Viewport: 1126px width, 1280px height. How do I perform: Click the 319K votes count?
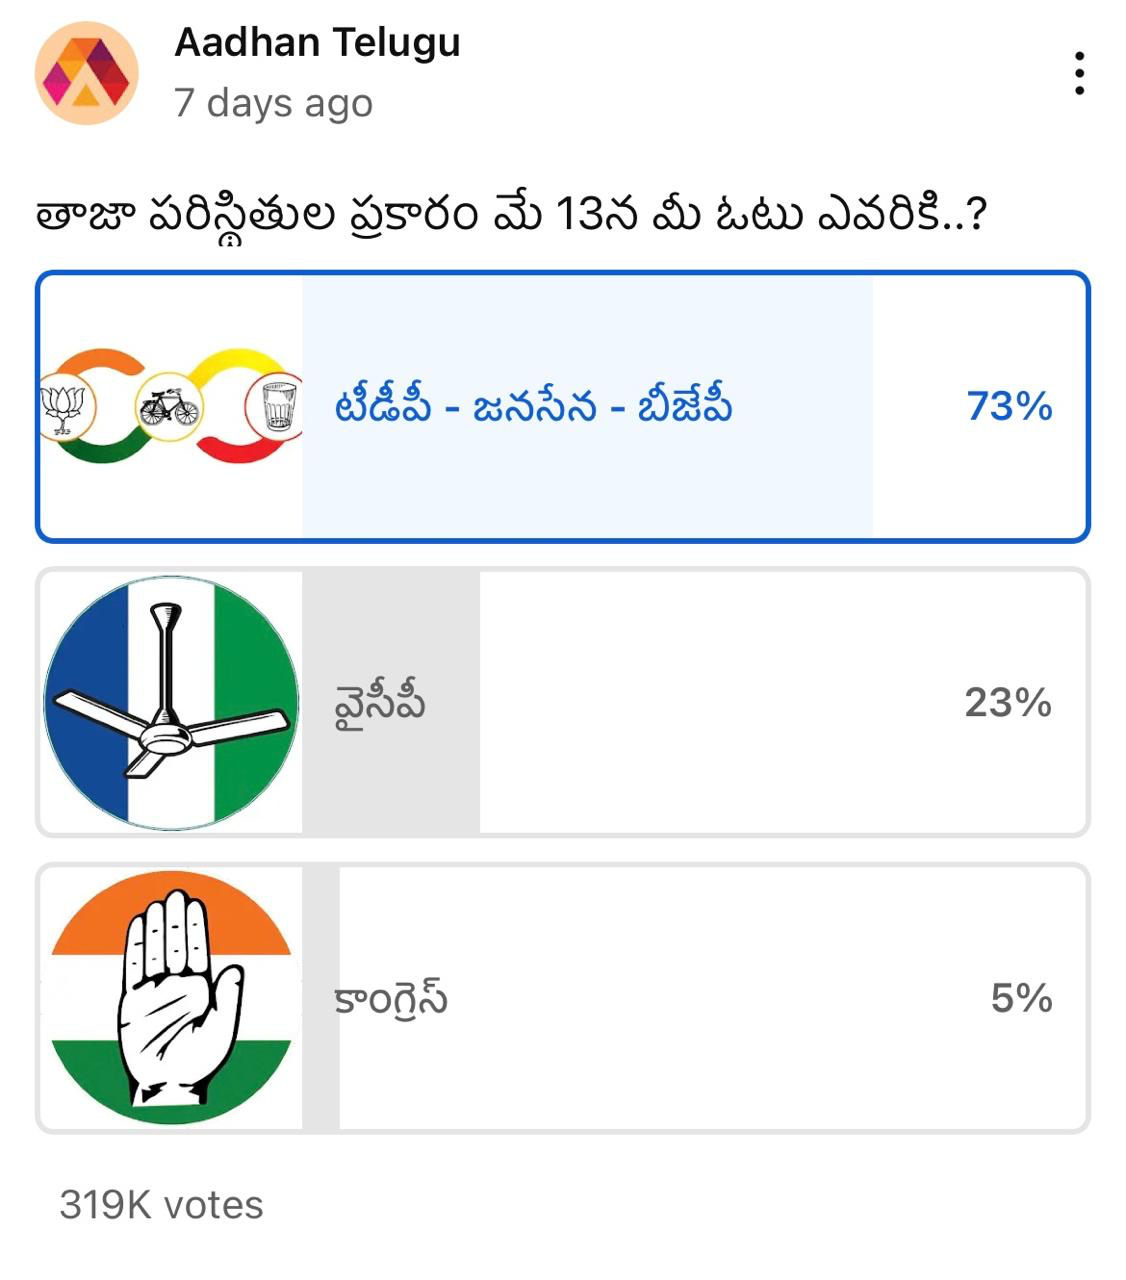[161, 1205]
